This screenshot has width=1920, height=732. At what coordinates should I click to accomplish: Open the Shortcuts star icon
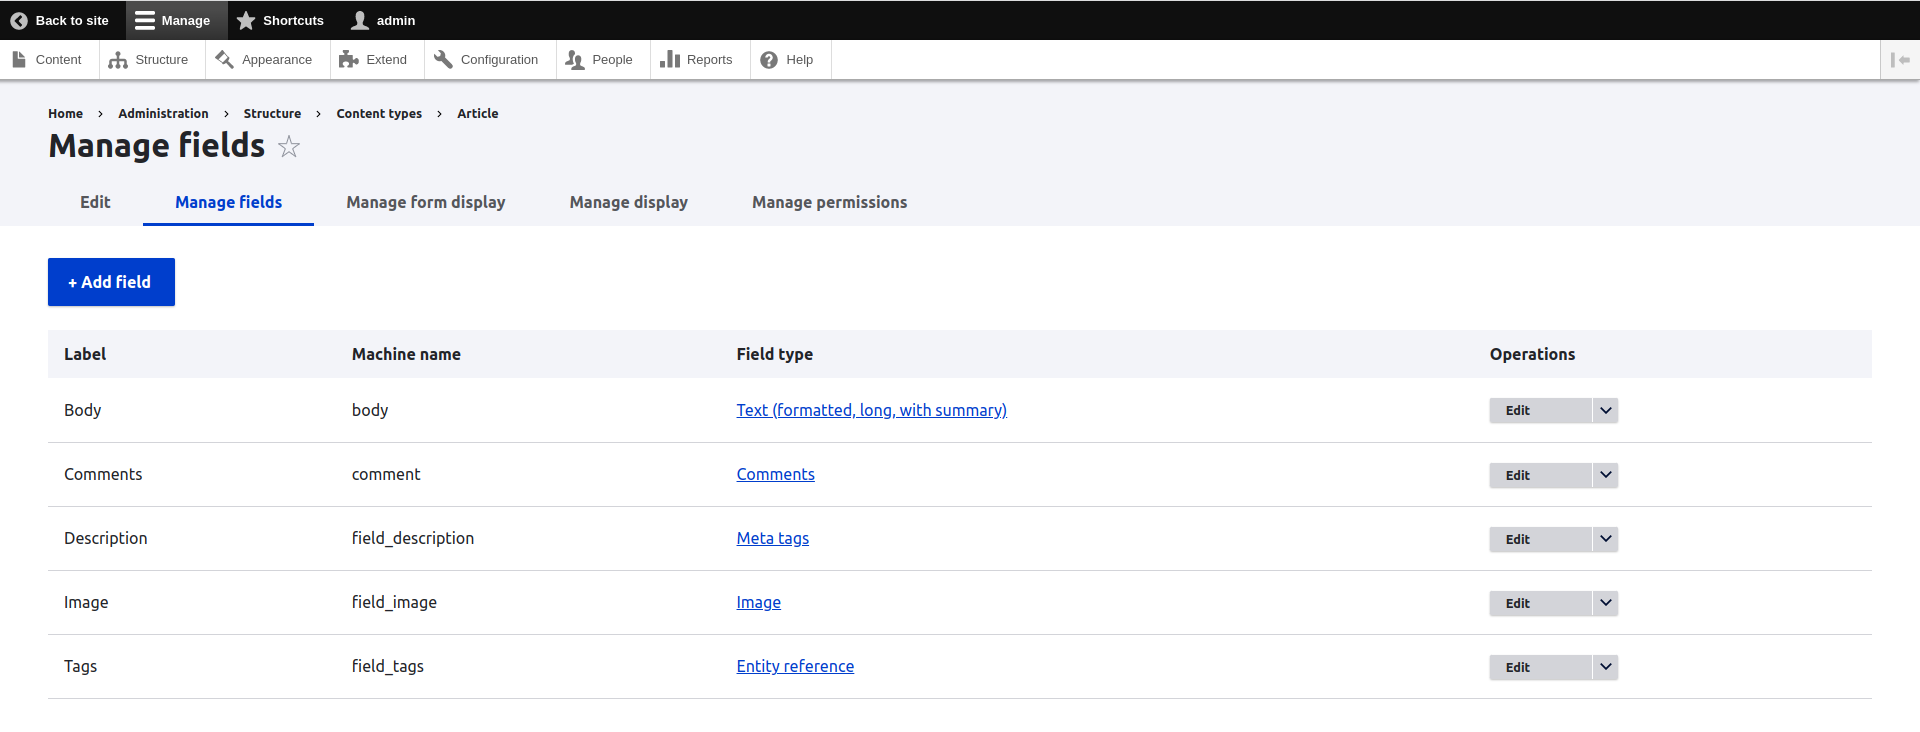246,20
